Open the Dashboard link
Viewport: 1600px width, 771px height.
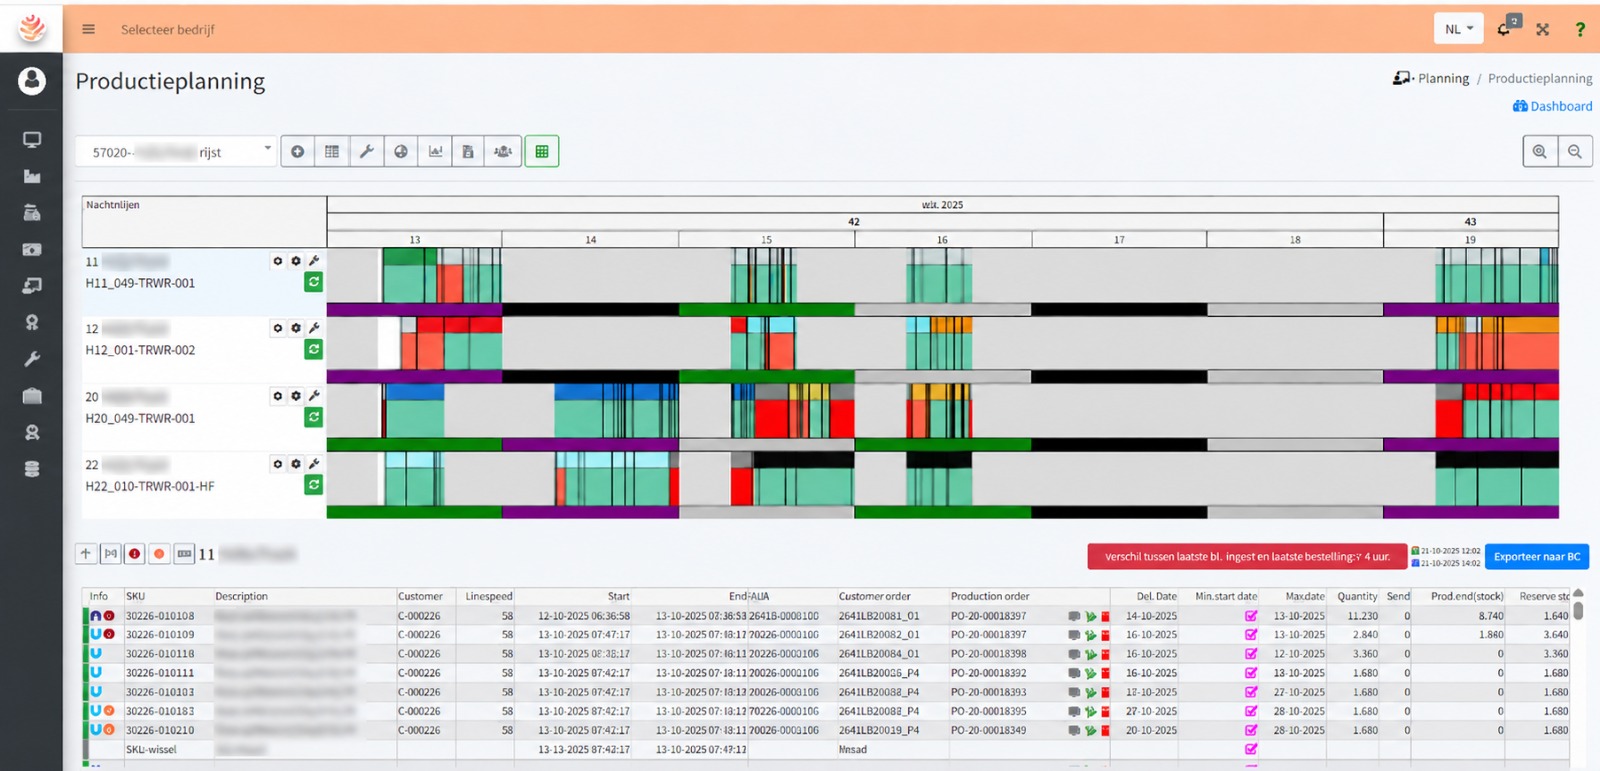[x=1552, y=106]
